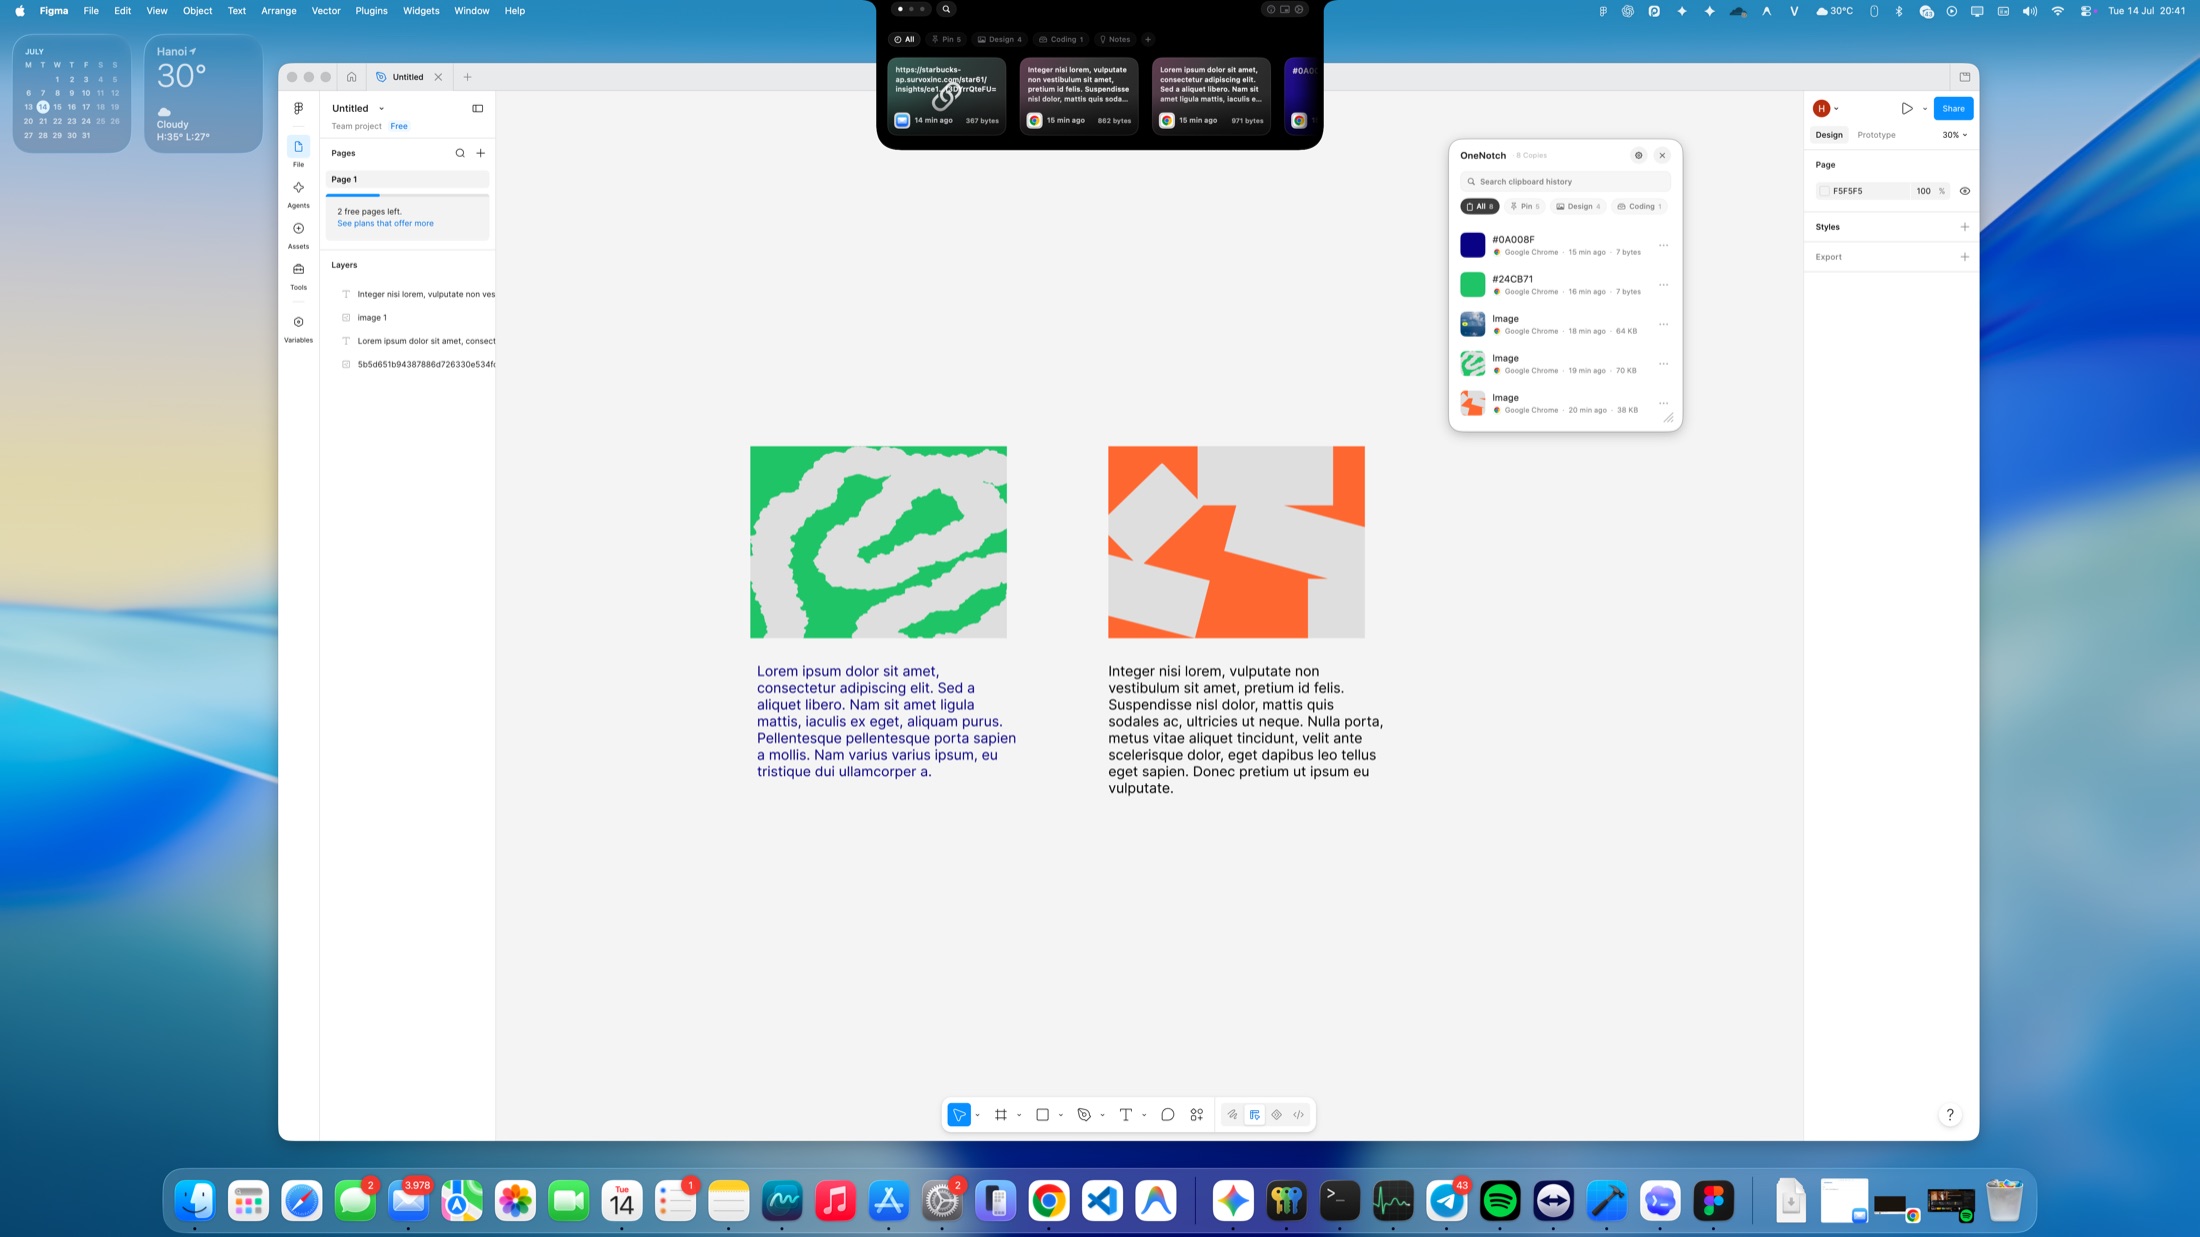Add a new page with plus icon

pos(481,153)
